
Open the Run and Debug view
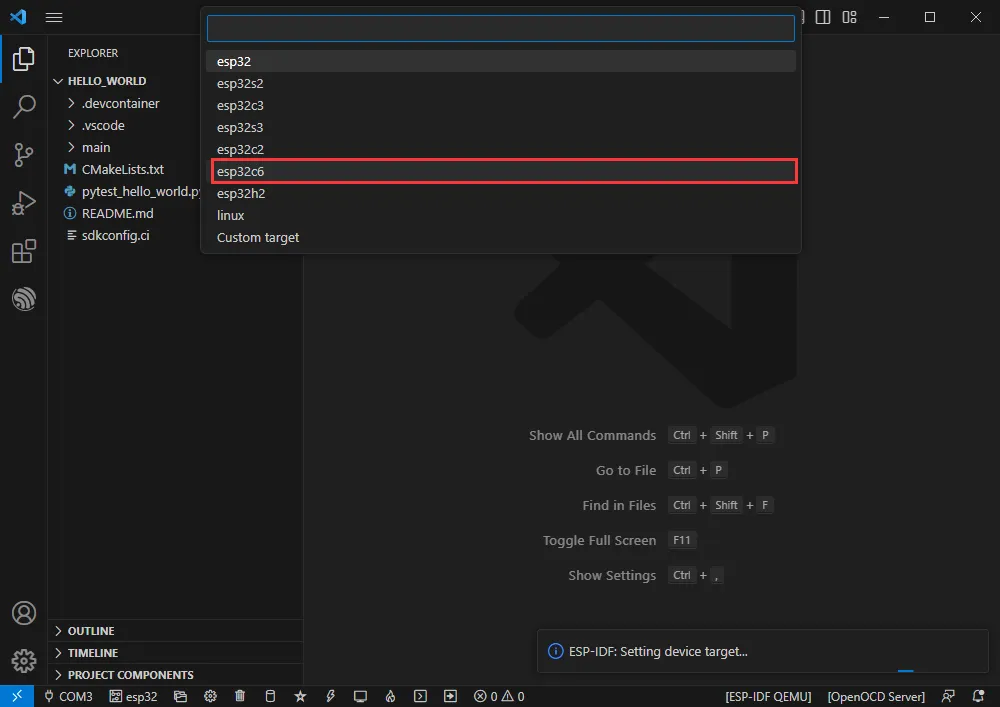(x=24, y=203)
